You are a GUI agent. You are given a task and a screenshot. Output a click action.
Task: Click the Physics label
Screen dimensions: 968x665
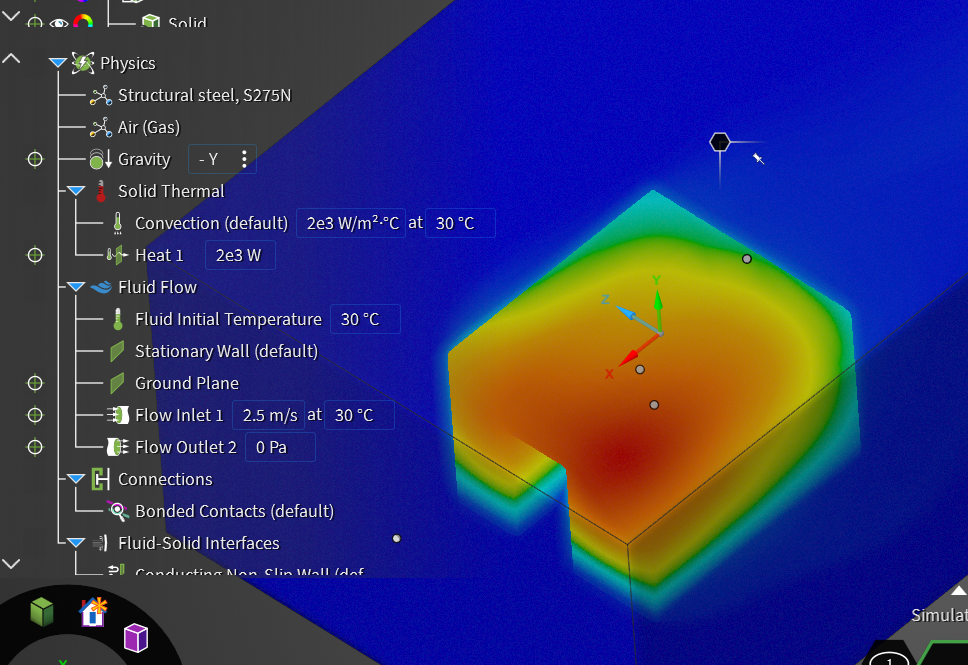click(128, 63)
